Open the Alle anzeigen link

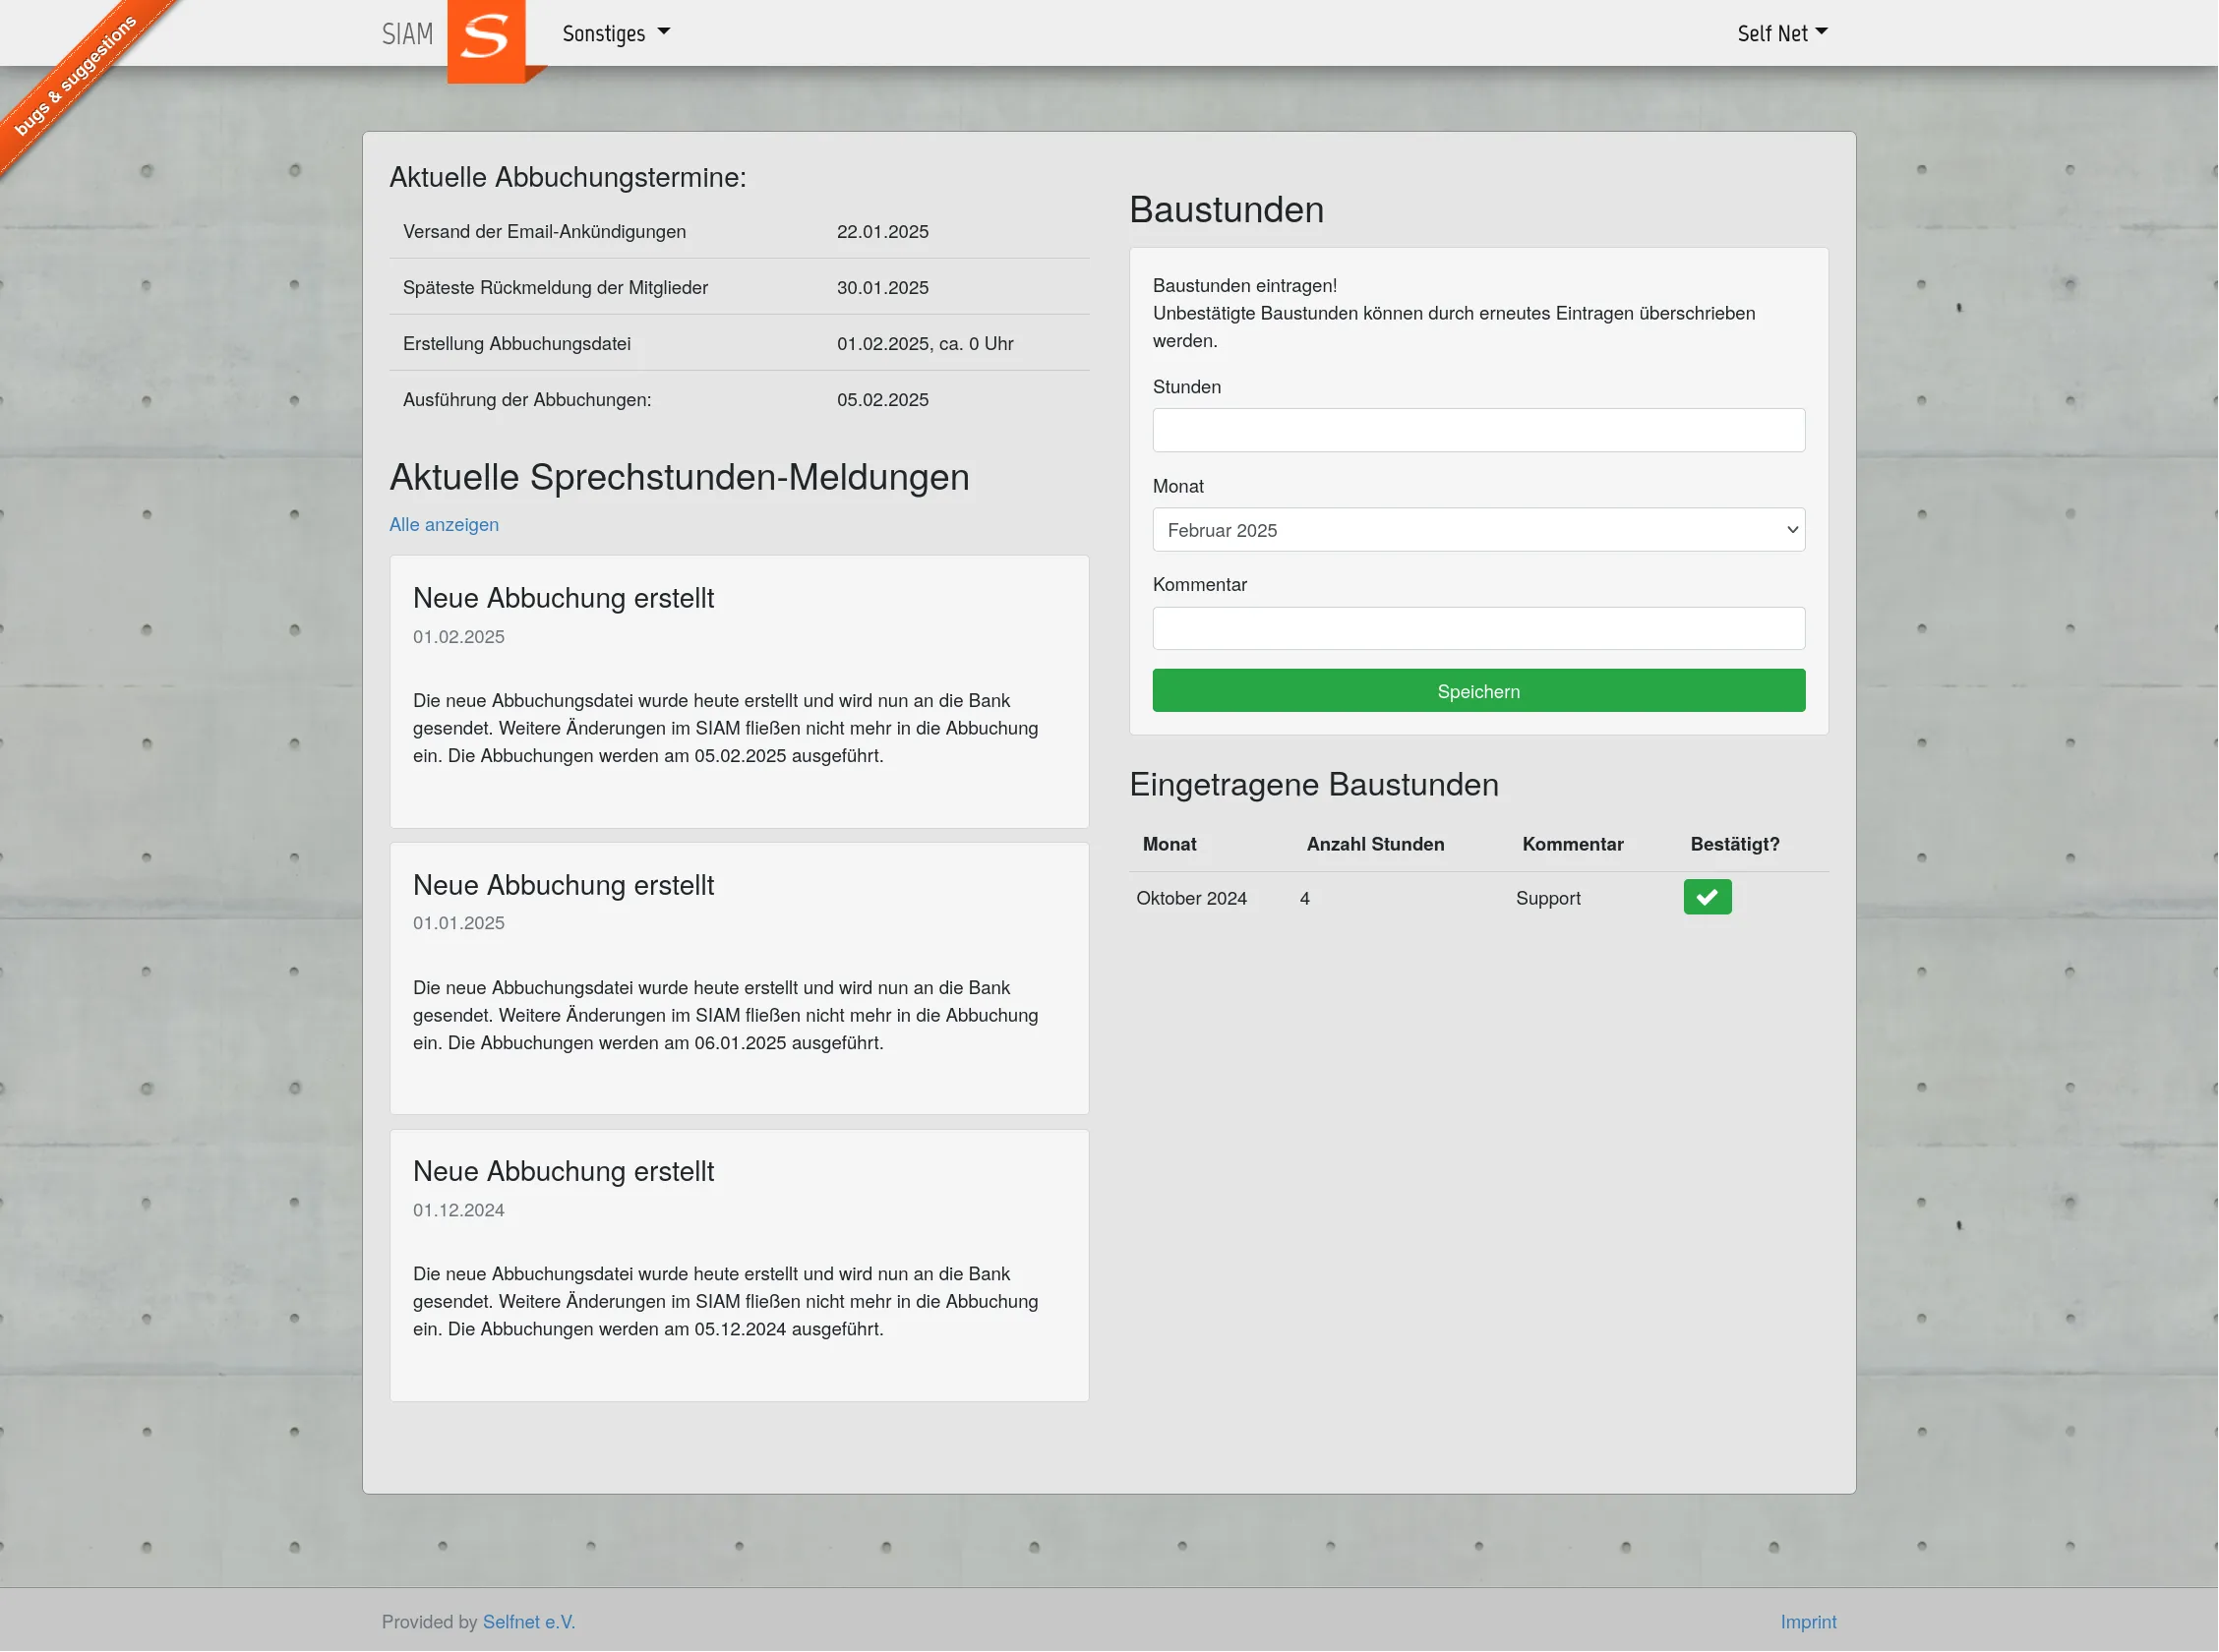click(x=443, y=524)
